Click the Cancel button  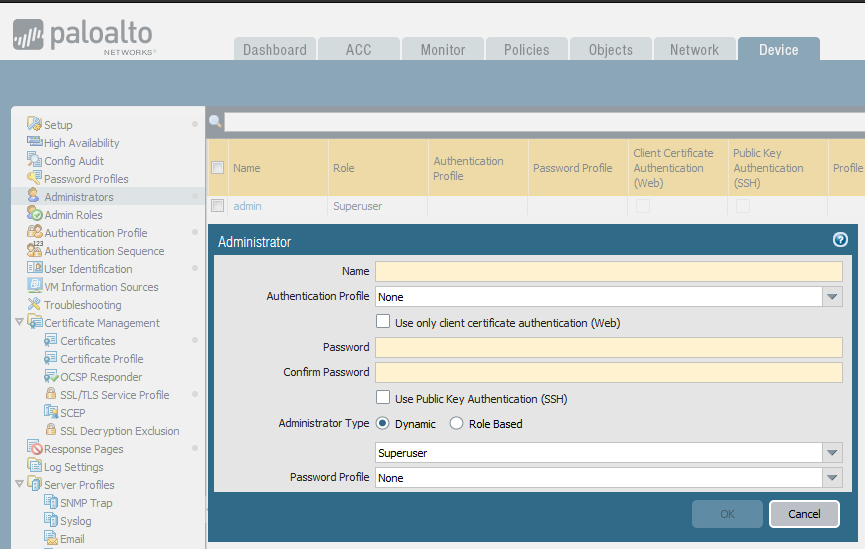coord(804,514)
